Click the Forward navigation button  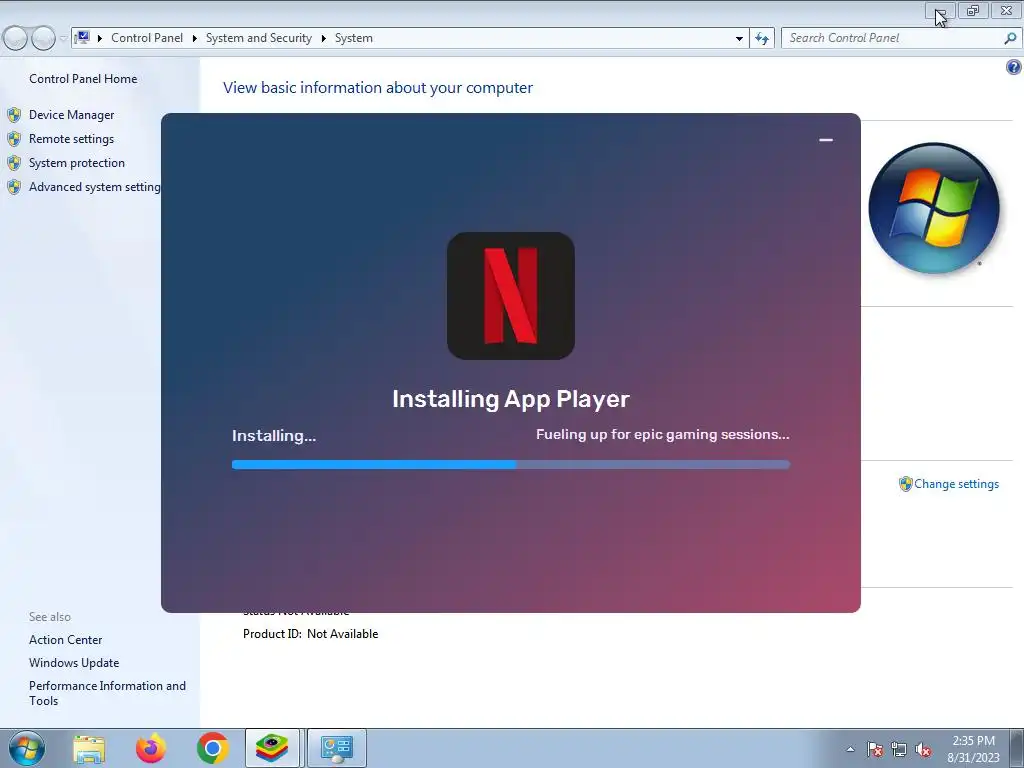pyautogui.click(x=43, y=38)
